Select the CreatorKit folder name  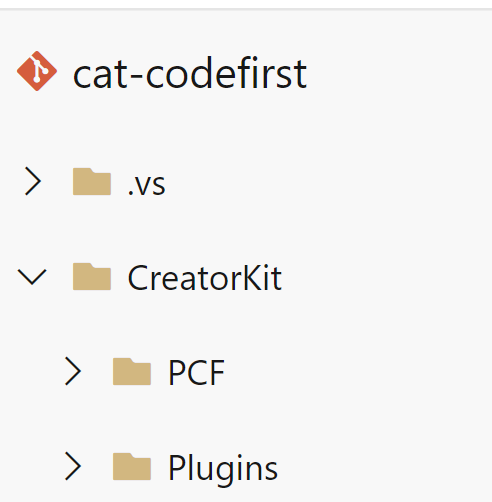(x=205, y=278)
